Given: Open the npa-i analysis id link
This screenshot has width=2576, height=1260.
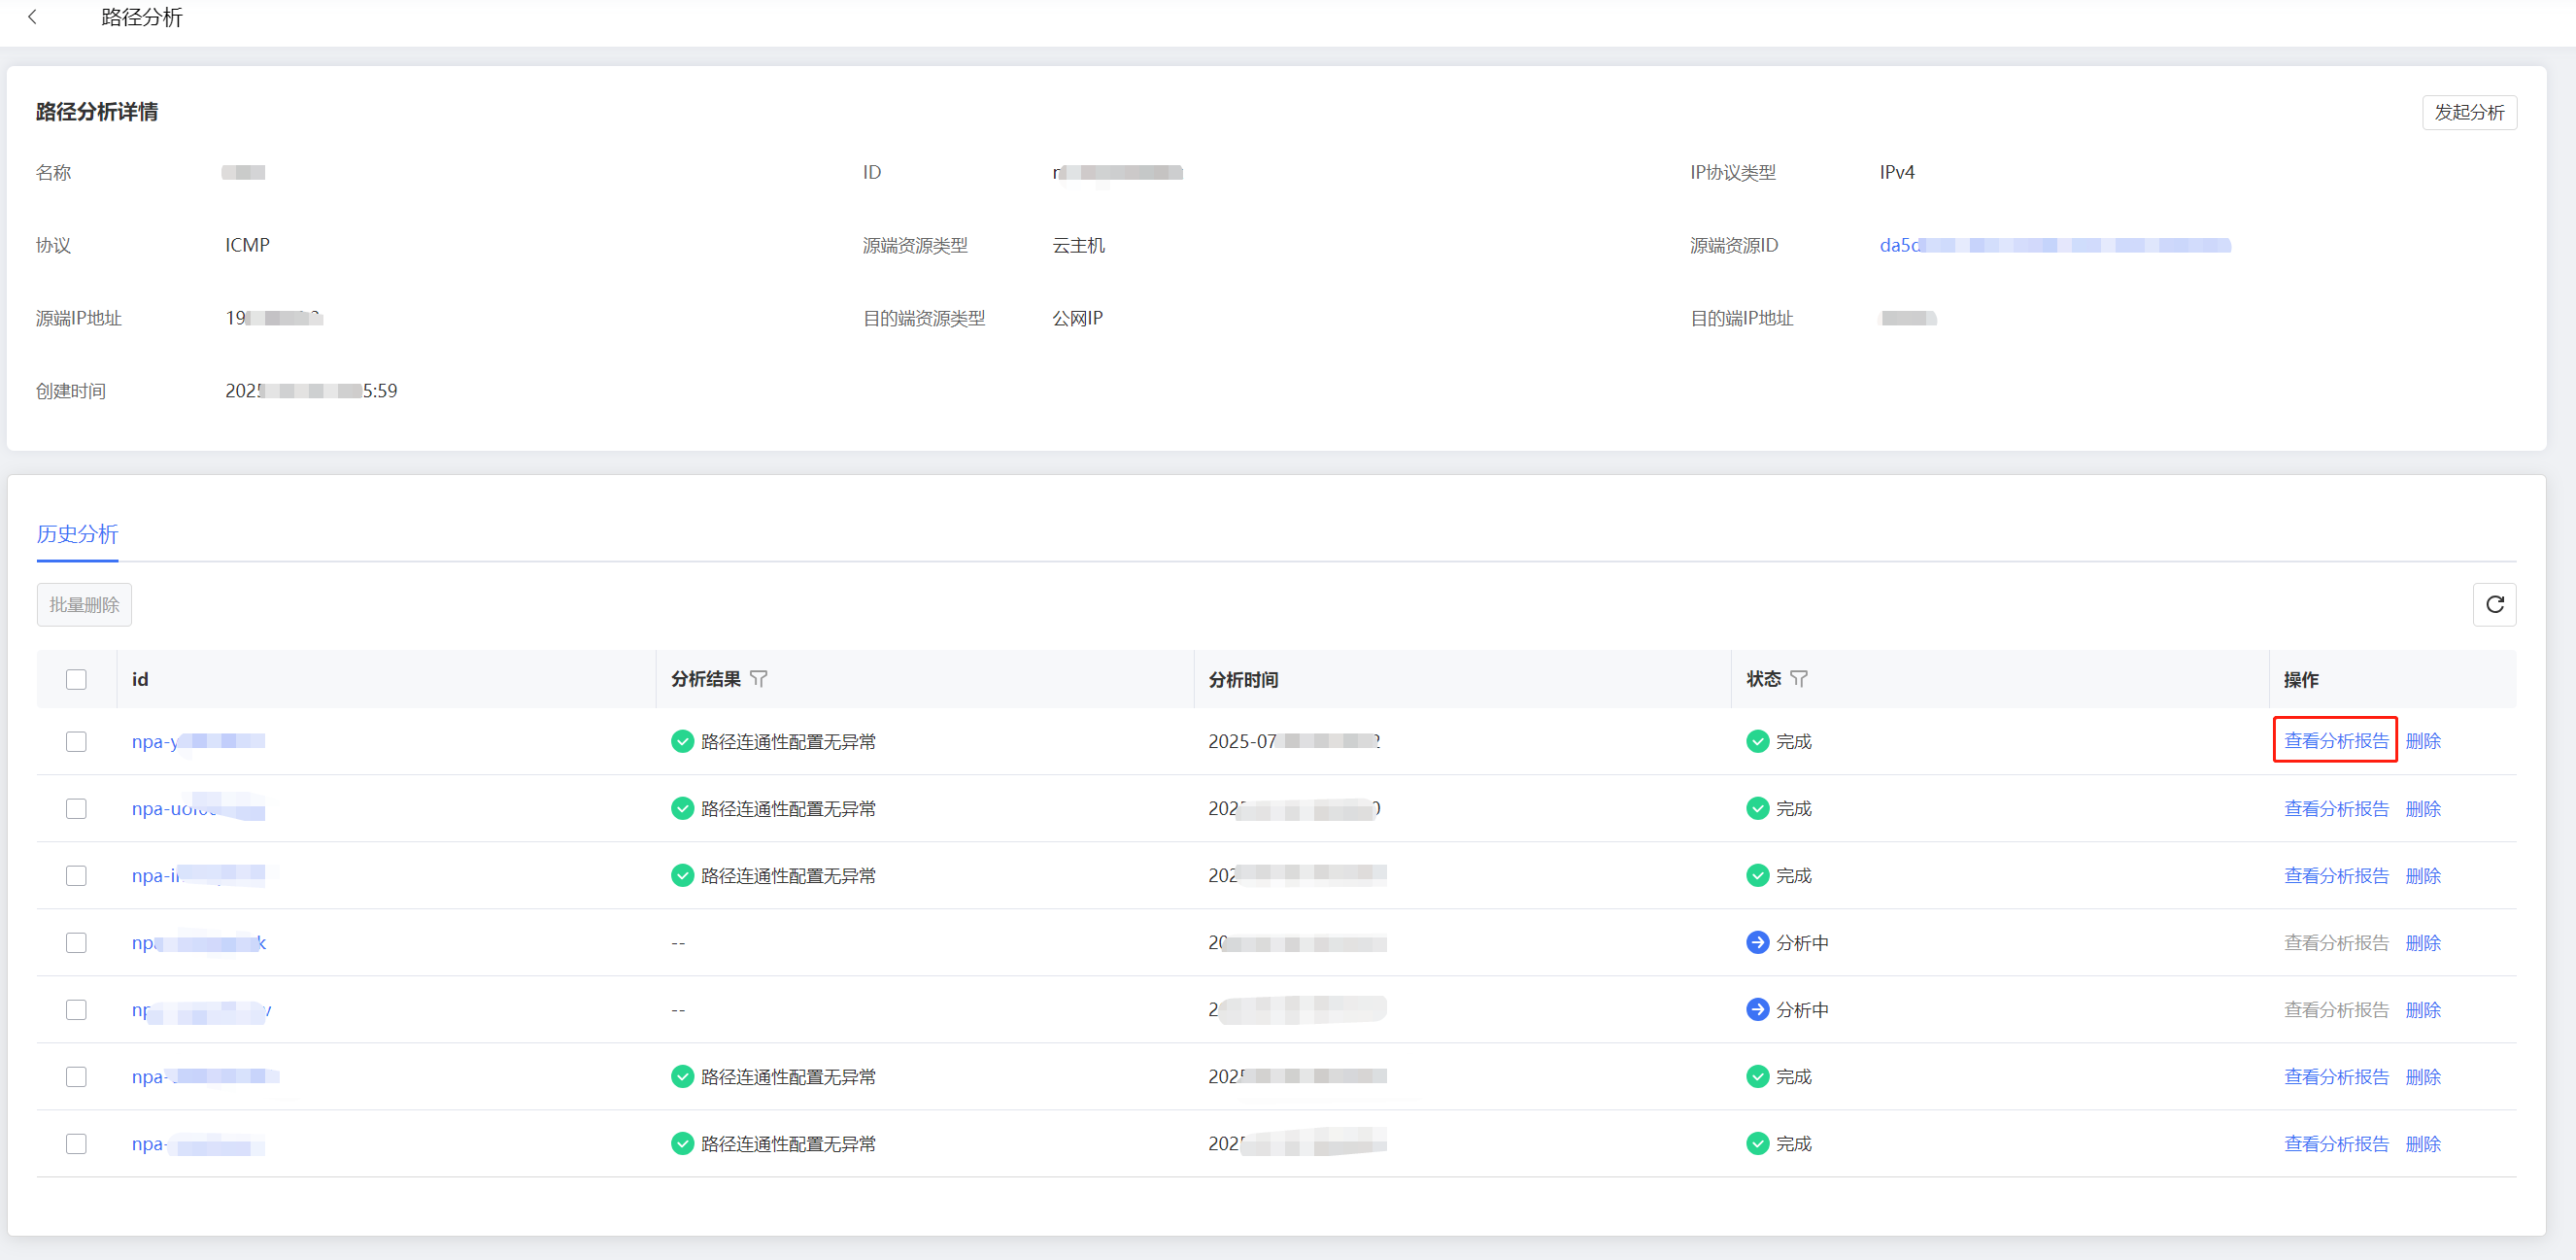Looking at the screenshot, I should coord(198,875).
